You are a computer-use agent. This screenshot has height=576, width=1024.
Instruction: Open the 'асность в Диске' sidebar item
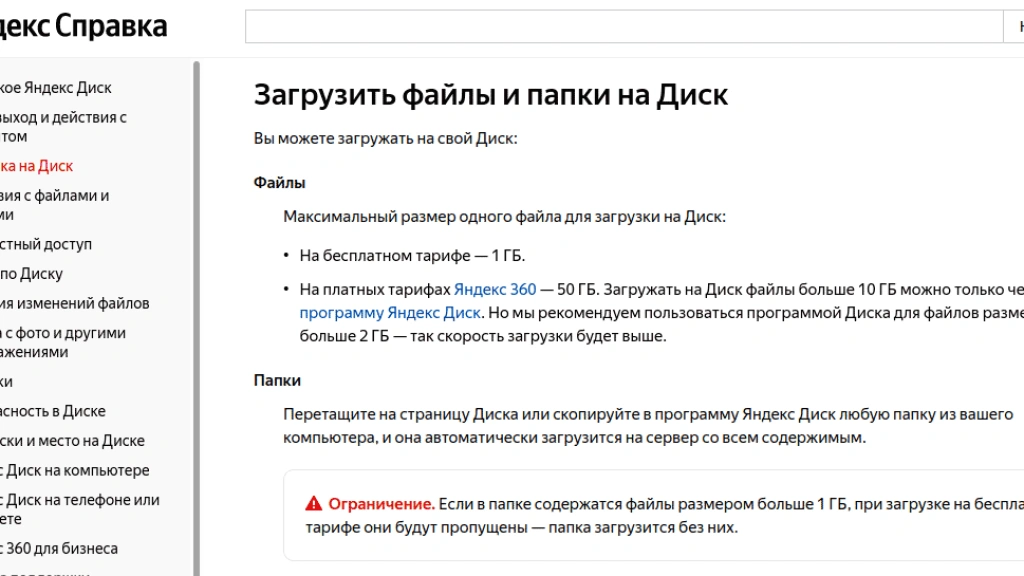53,411
